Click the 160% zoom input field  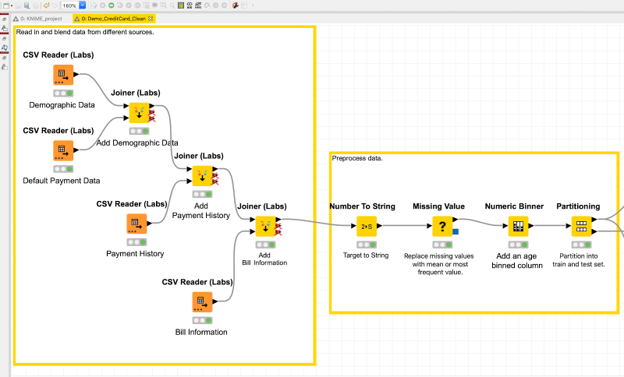(x=70, y=6)
